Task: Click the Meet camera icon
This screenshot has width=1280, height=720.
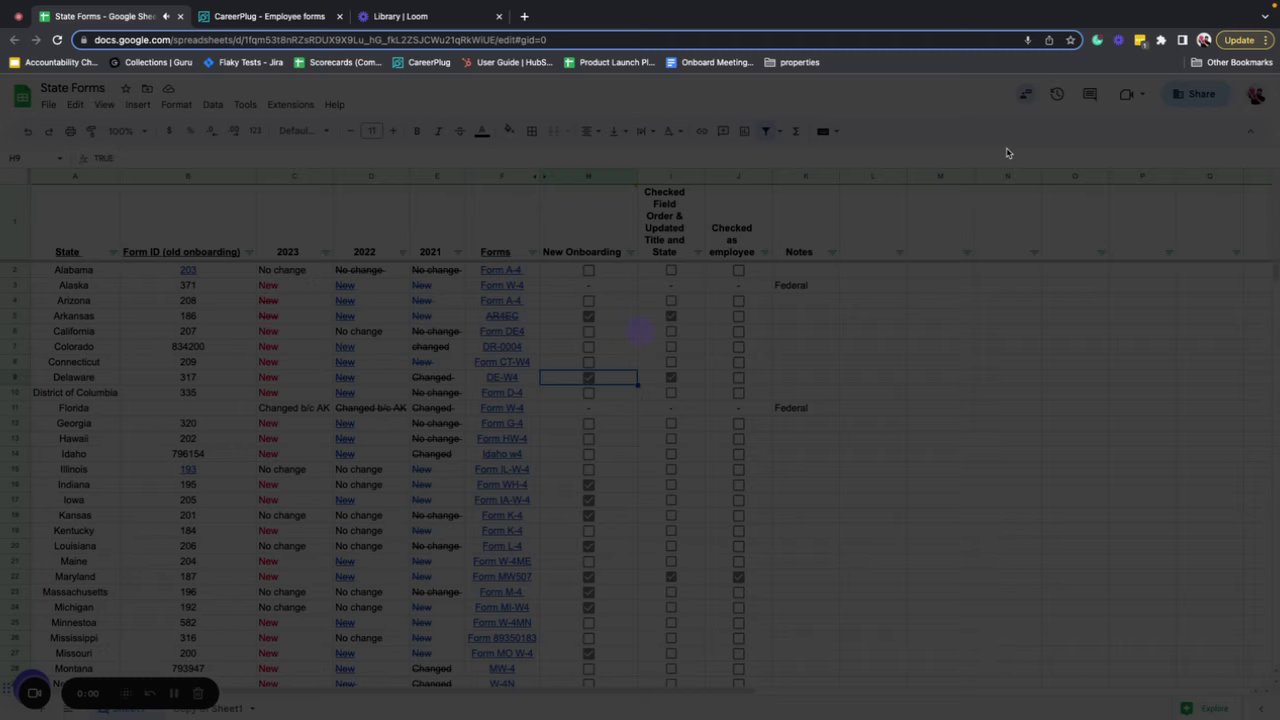Action: [1127, 94]
